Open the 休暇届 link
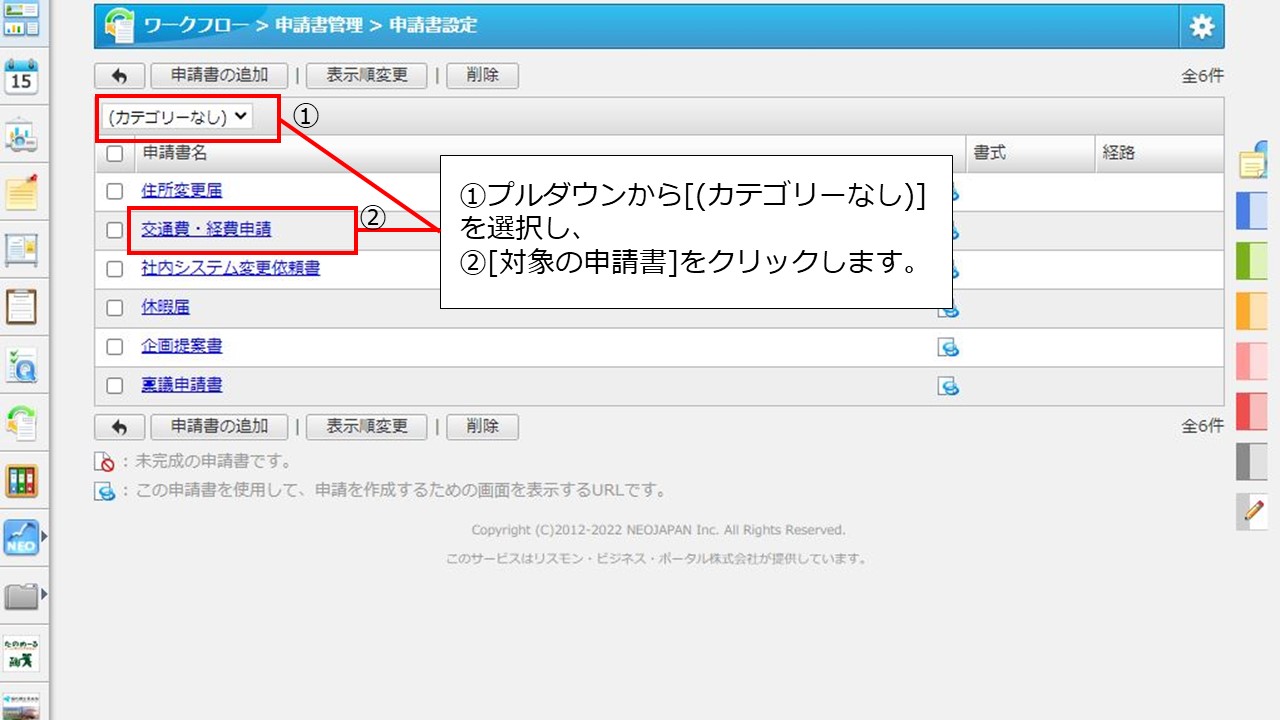 coord(166,308)
